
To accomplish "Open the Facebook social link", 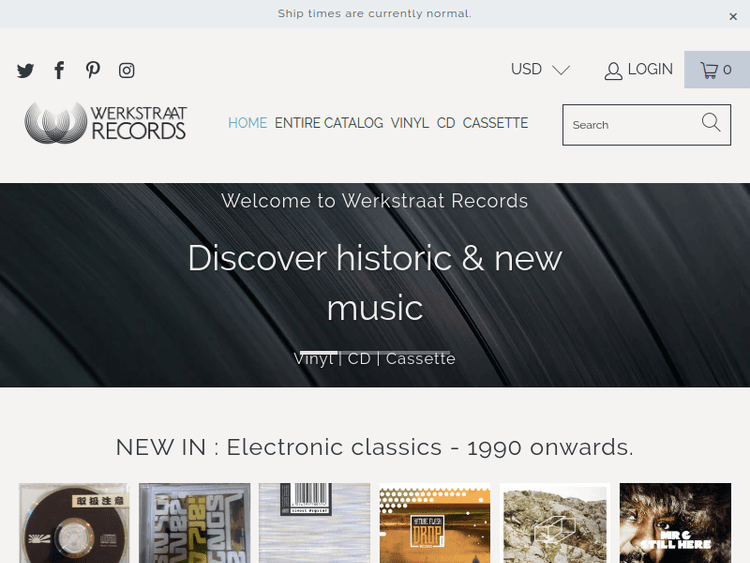I will coord(59,70).
